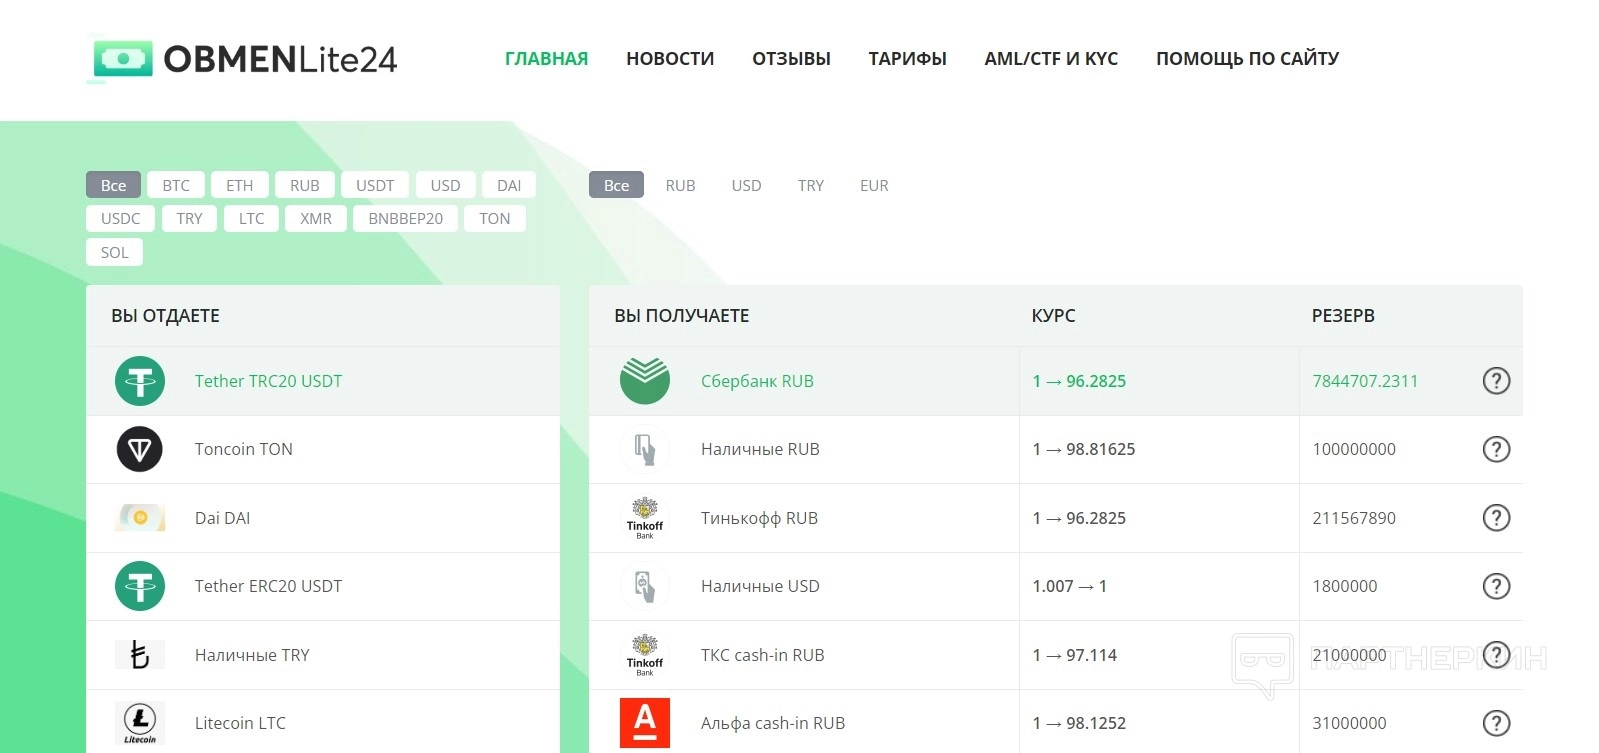Screen dimensions: 1599x753
Task: Choose Тинькофф RUB to receive
Action: (1056, 518)
